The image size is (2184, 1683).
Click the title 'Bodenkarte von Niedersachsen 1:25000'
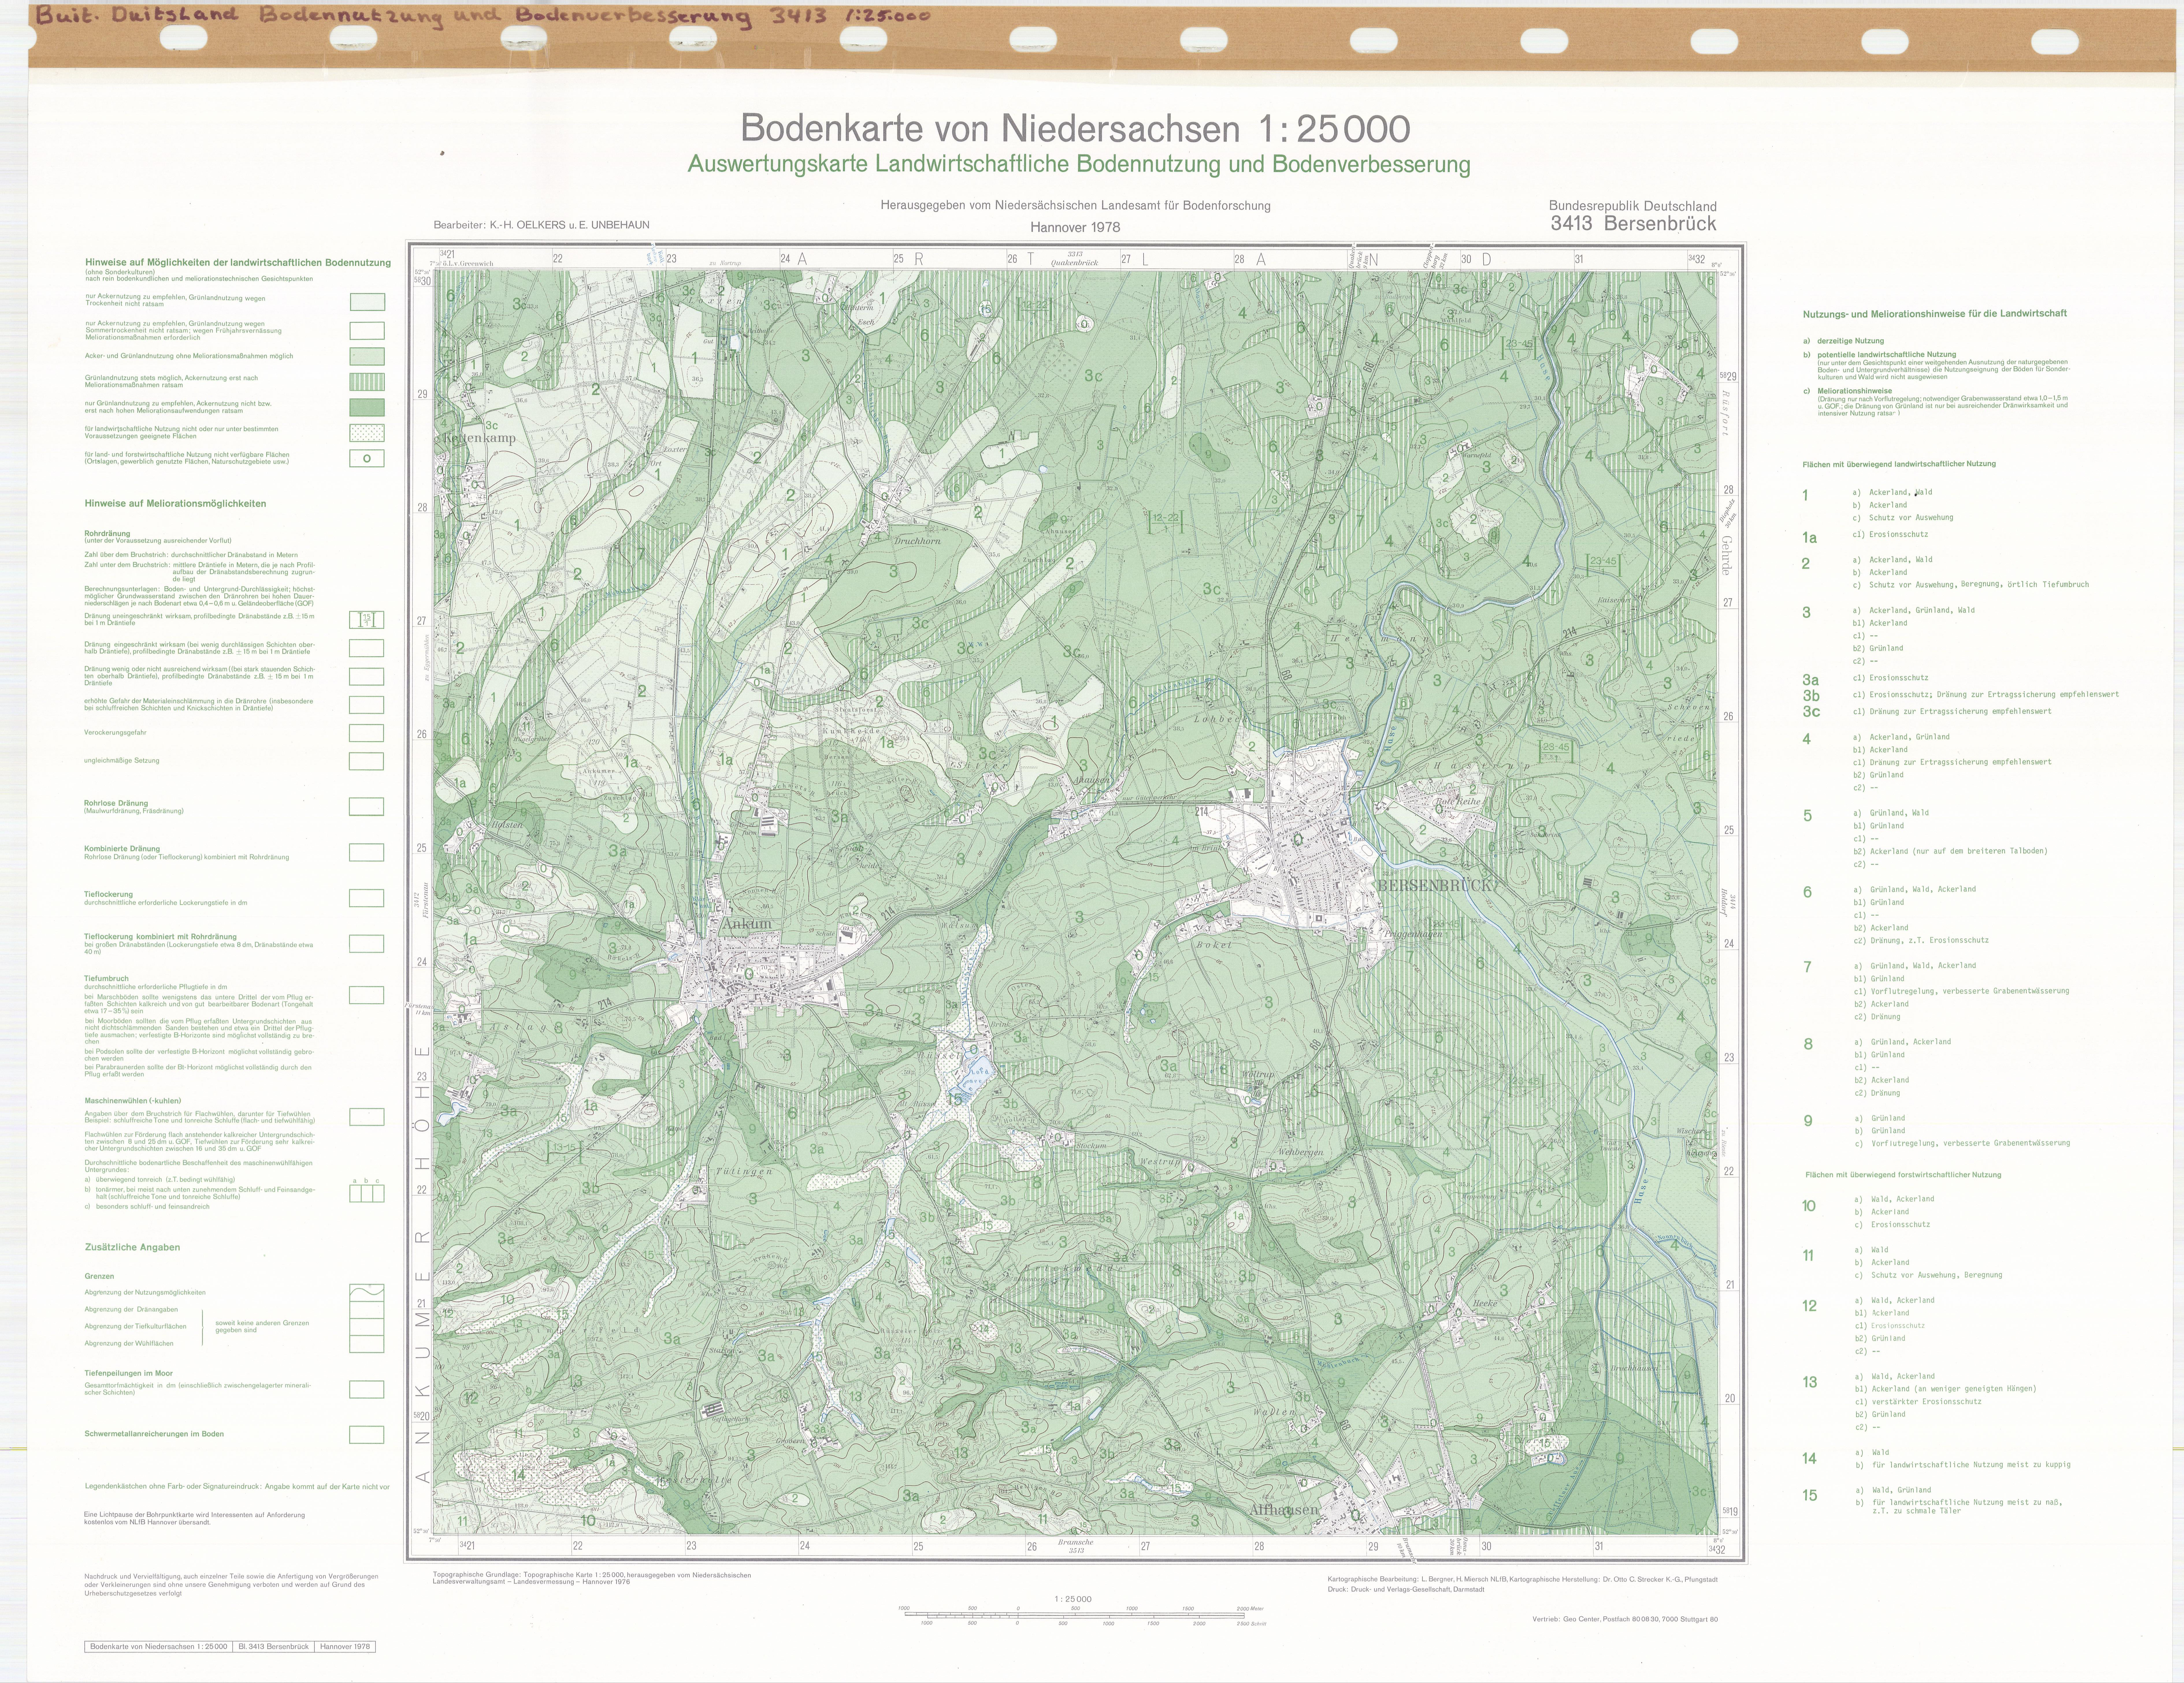click(1075, 129)
